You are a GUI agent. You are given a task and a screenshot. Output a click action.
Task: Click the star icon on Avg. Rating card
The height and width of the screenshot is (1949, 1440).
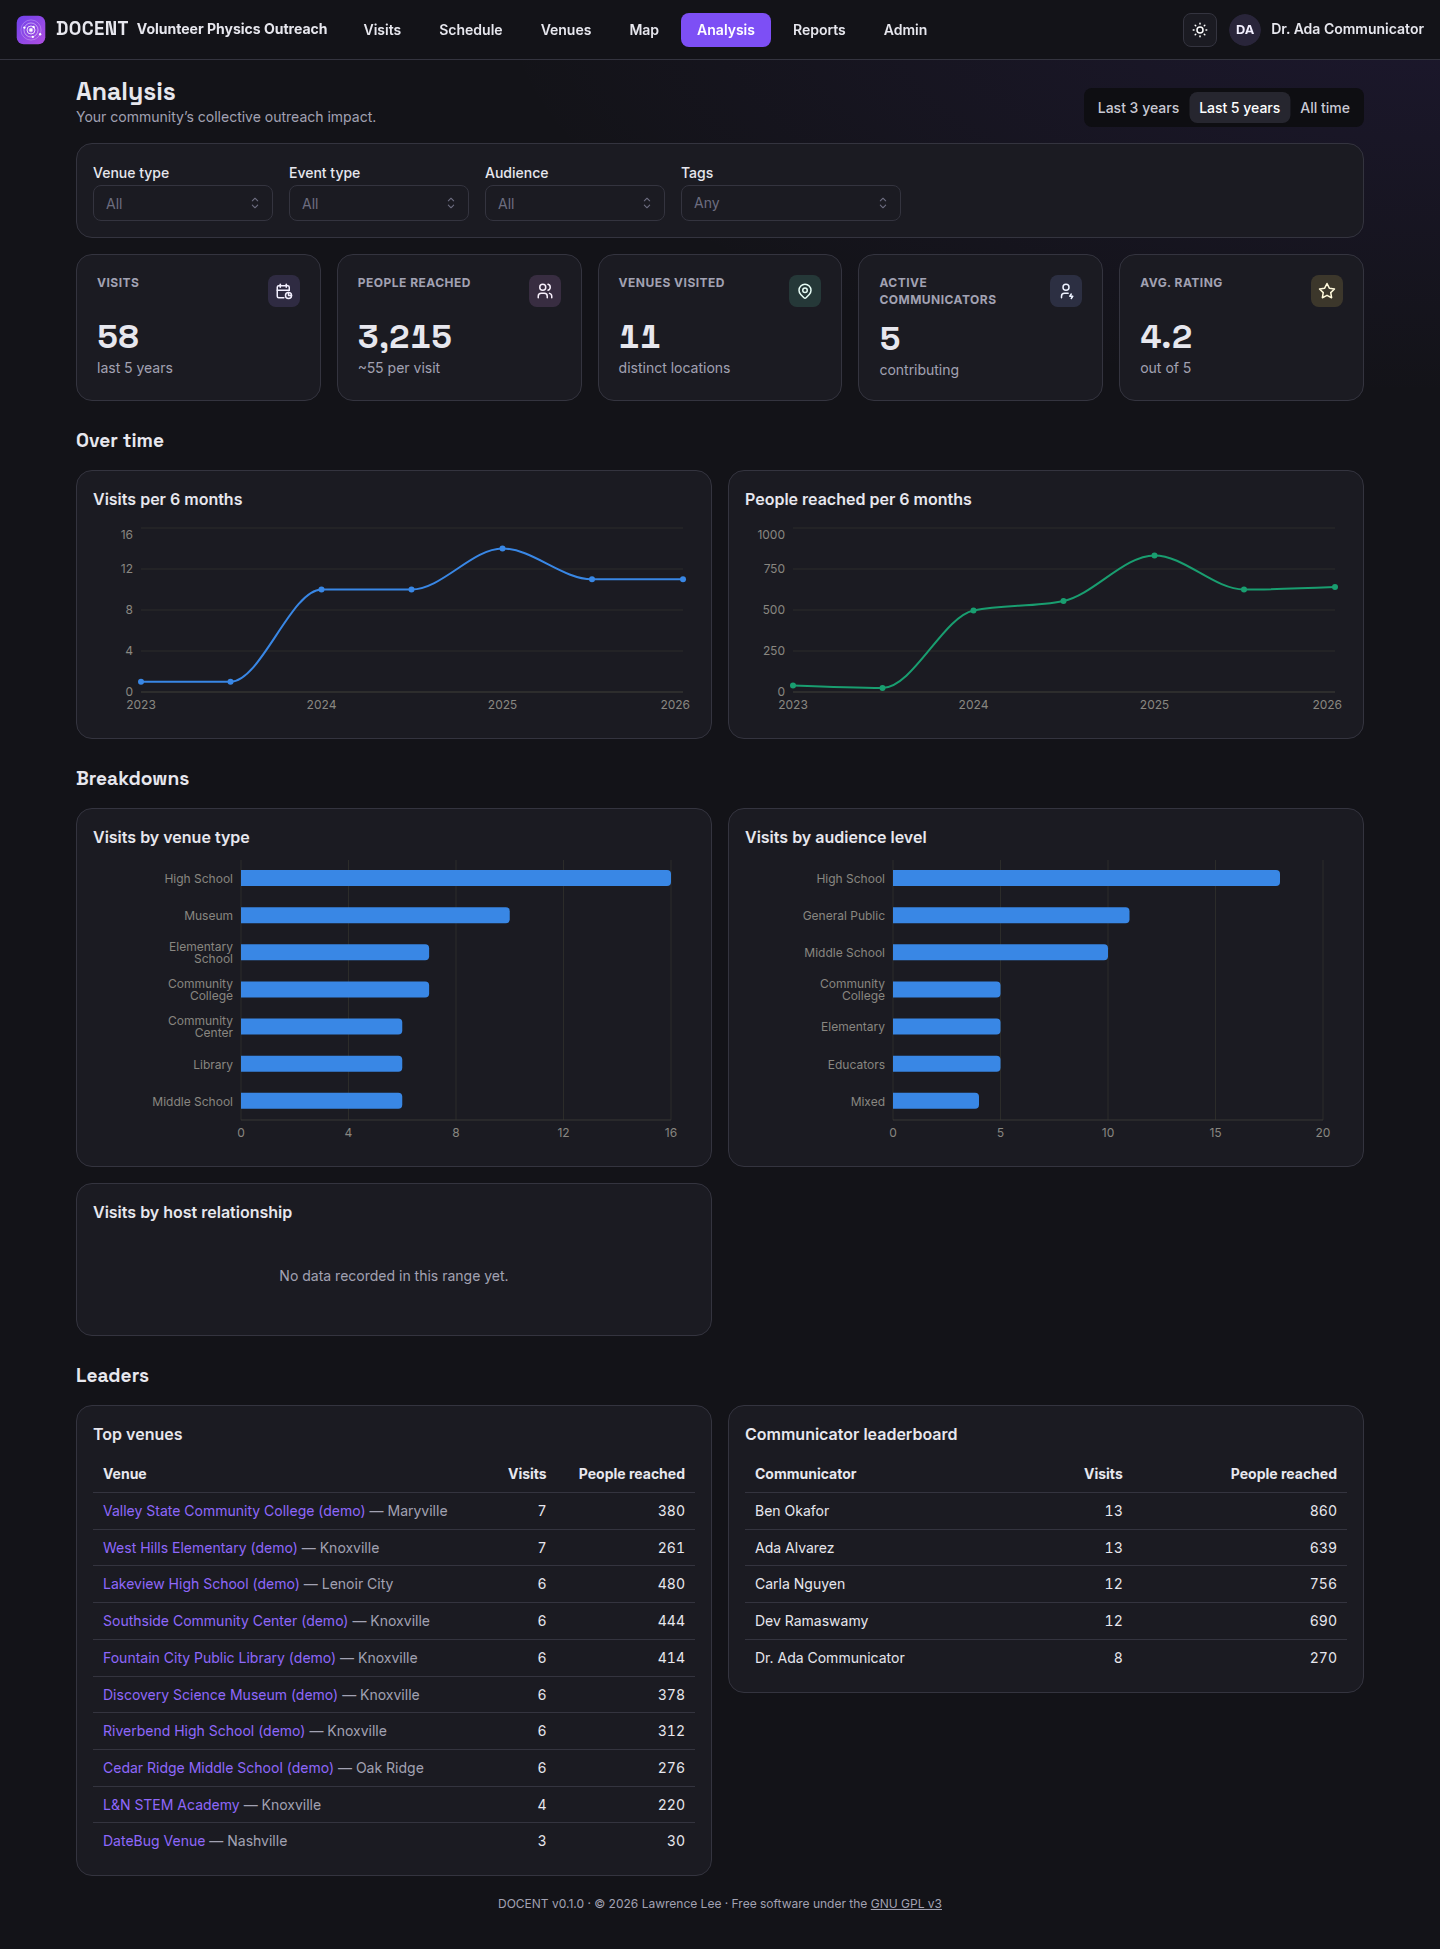[1327, 291]
